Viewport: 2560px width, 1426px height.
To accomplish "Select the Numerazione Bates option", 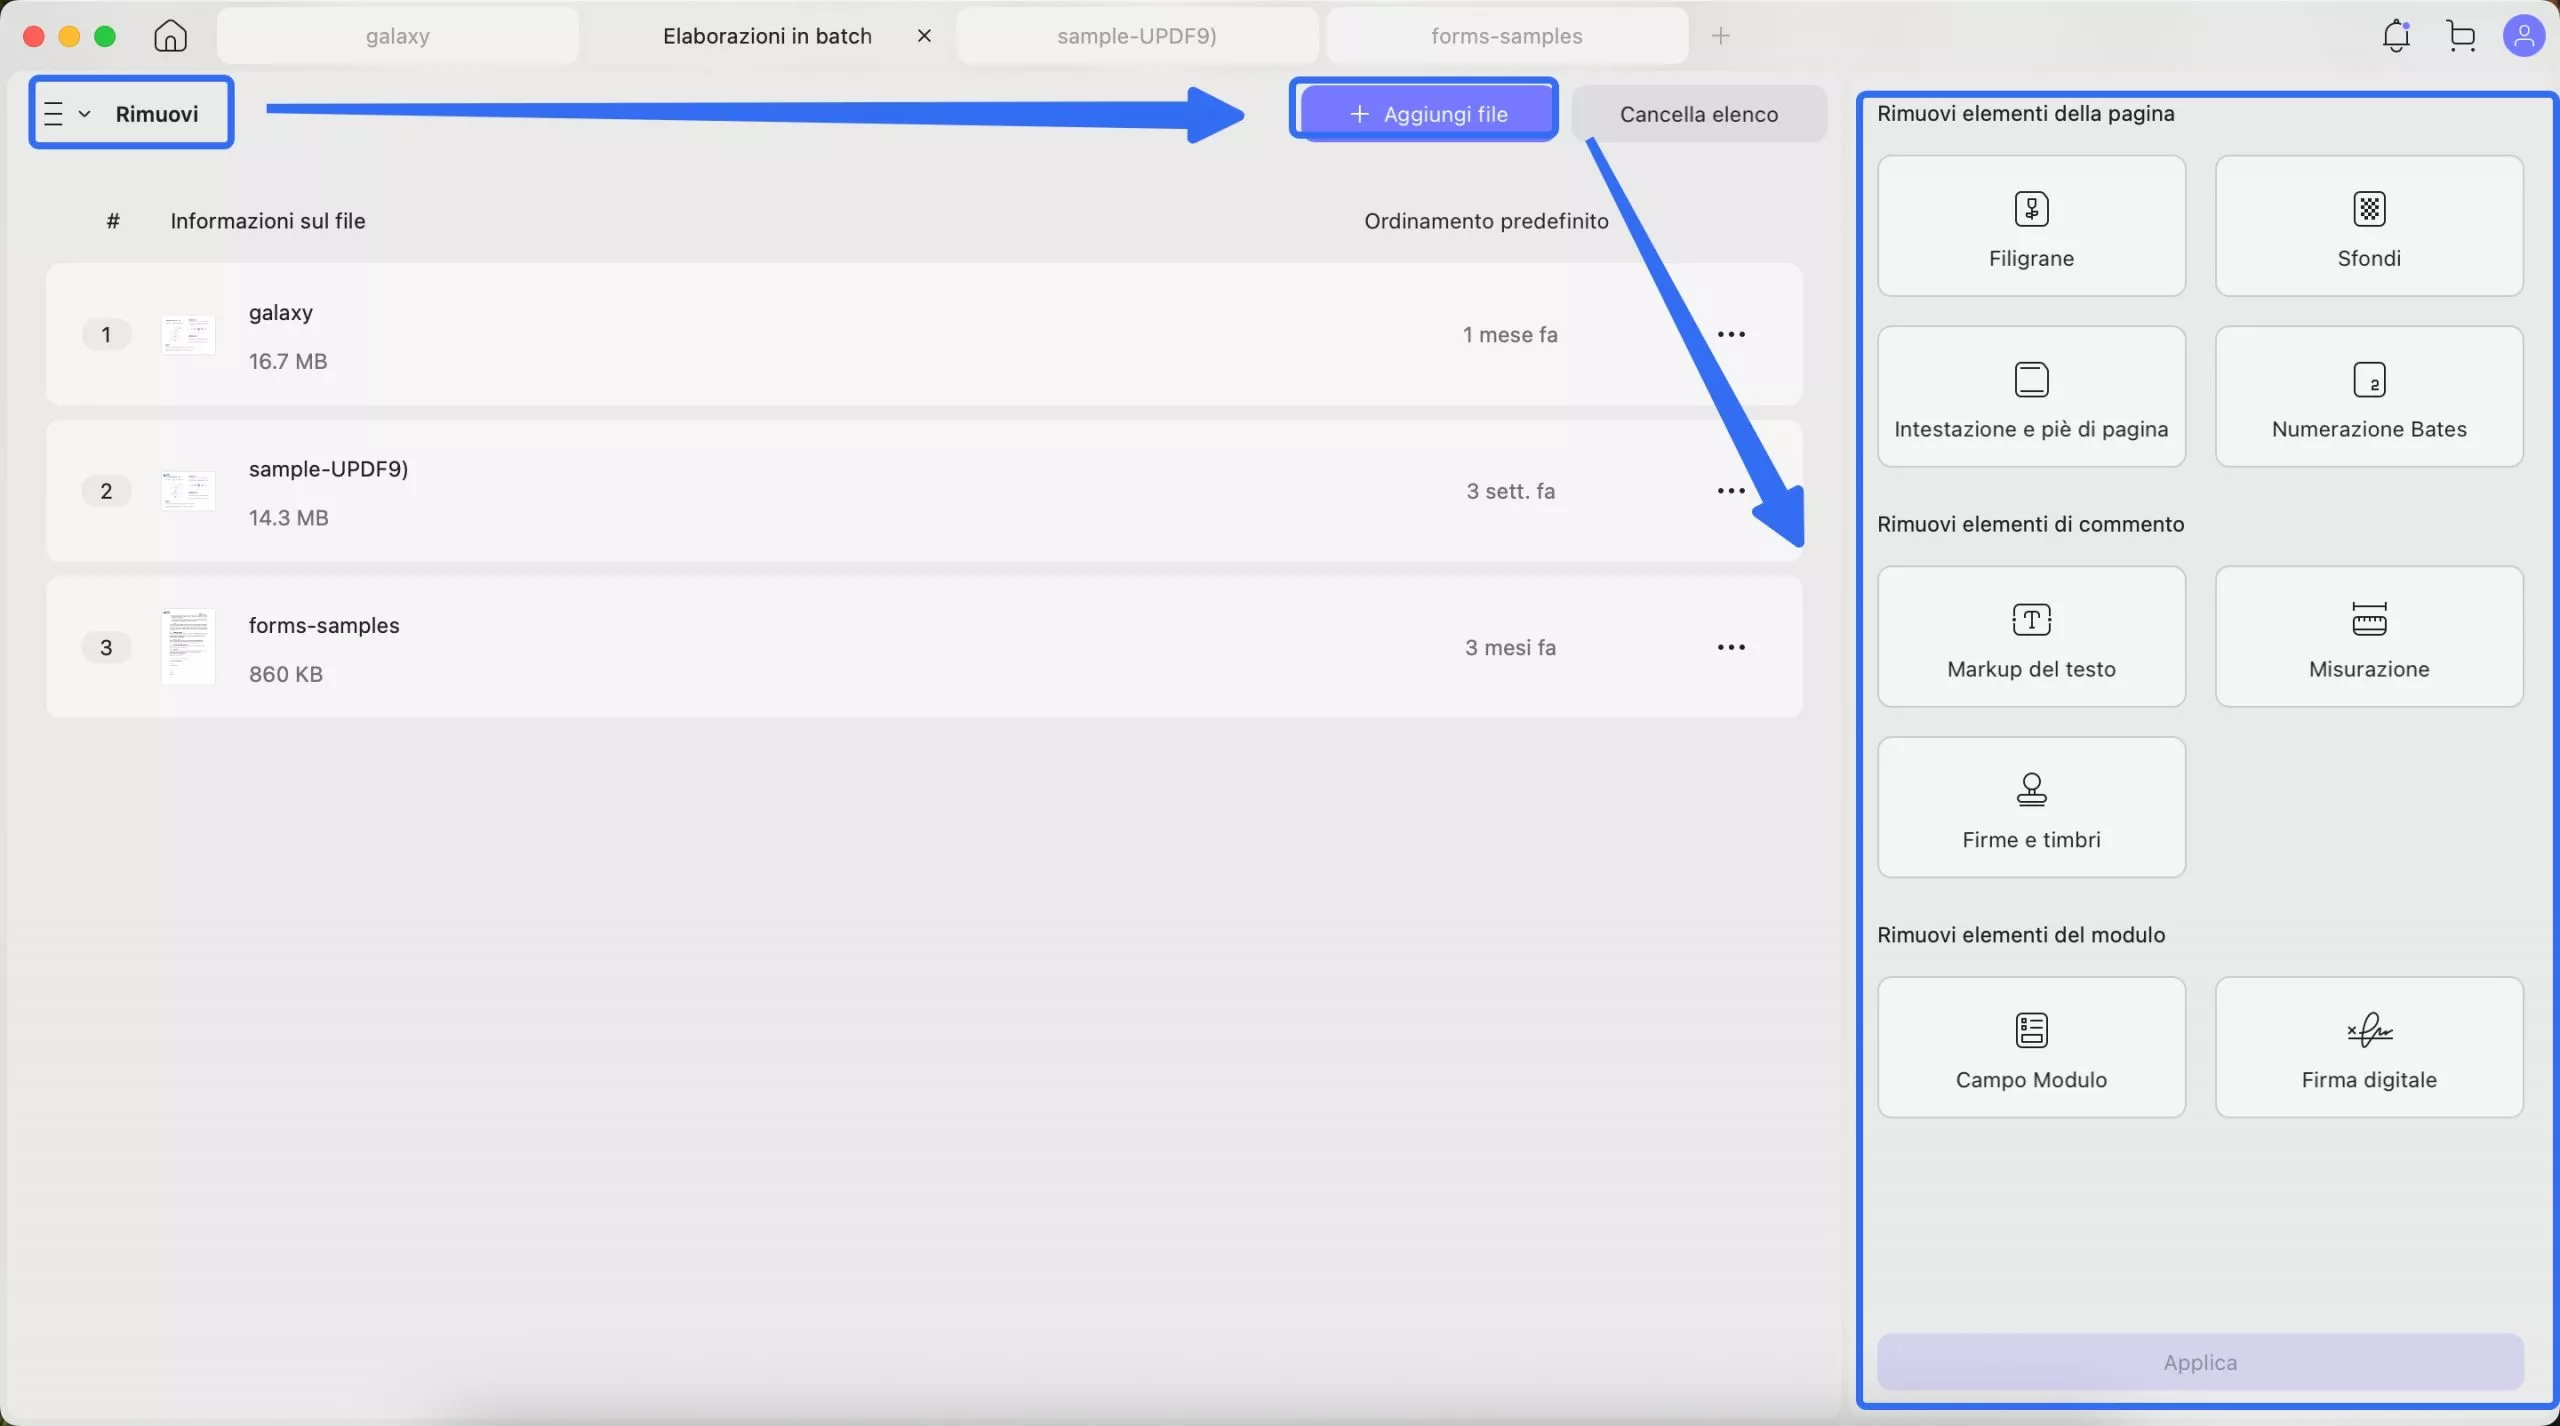I will tap(2368, 397).
